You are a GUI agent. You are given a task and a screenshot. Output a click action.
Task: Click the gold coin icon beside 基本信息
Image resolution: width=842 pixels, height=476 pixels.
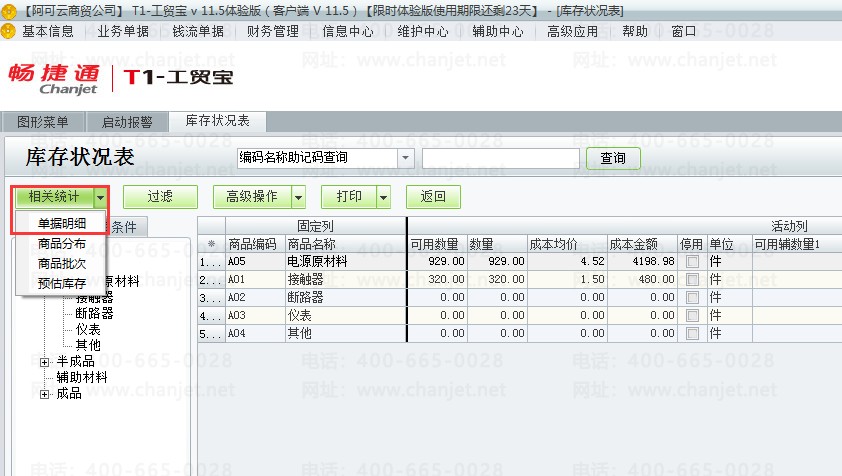8,31
